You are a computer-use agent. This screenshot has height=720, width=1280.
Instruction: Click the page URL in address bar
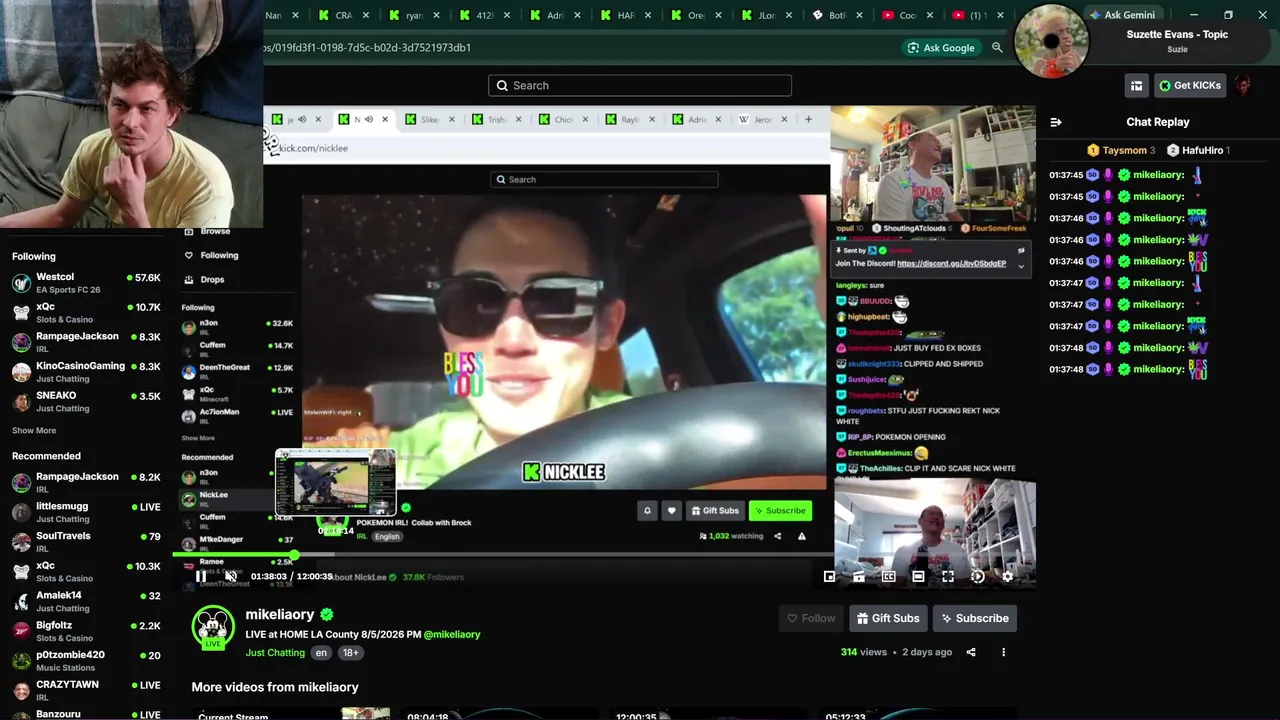(367, 48)
